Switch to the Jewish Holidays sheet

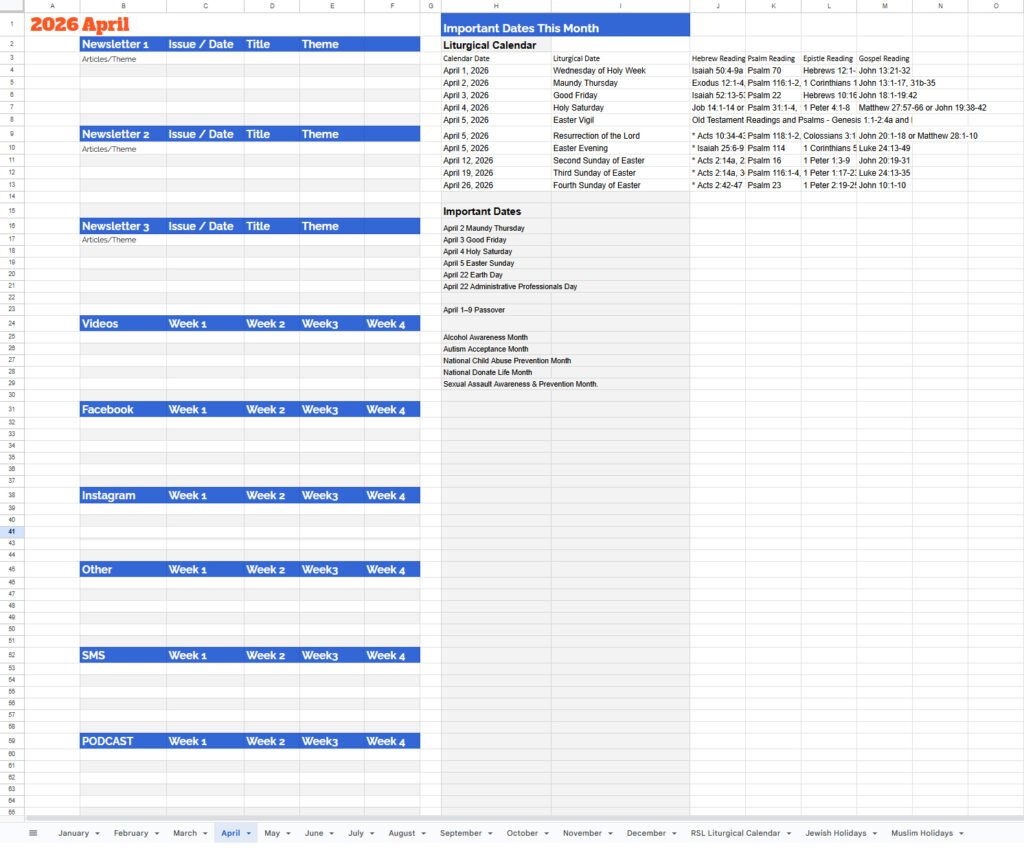839,832
